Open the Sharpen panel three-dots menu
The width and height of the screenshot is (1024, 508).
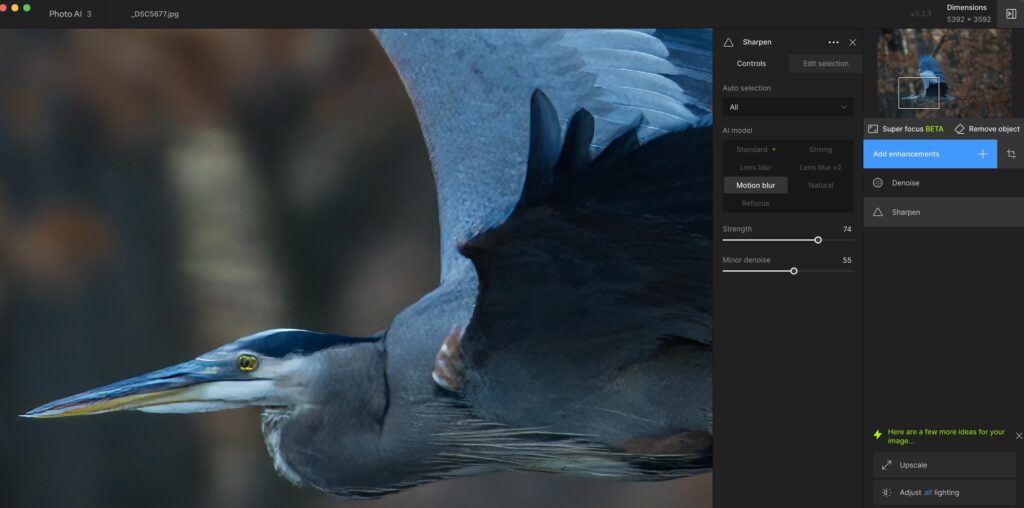click(833, 42)
